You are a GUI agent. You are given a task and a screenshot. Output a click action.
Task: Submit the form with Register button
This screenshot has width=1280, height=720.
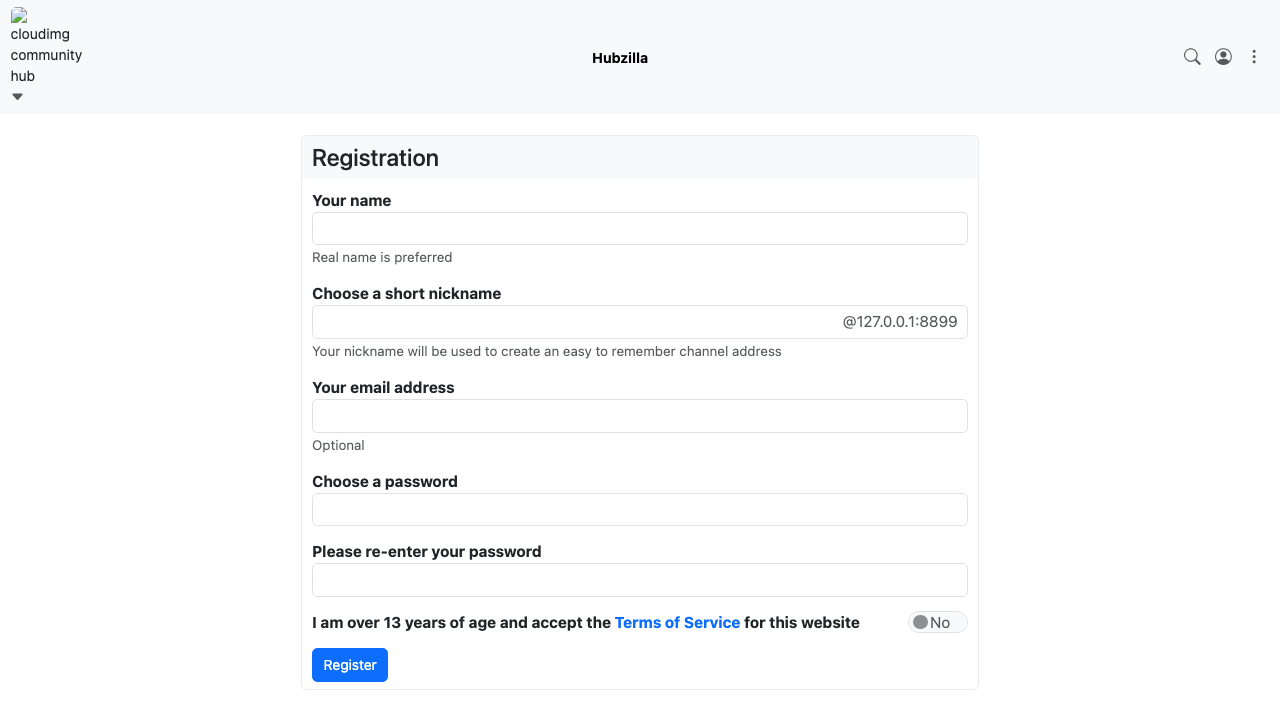click(350, 665)
